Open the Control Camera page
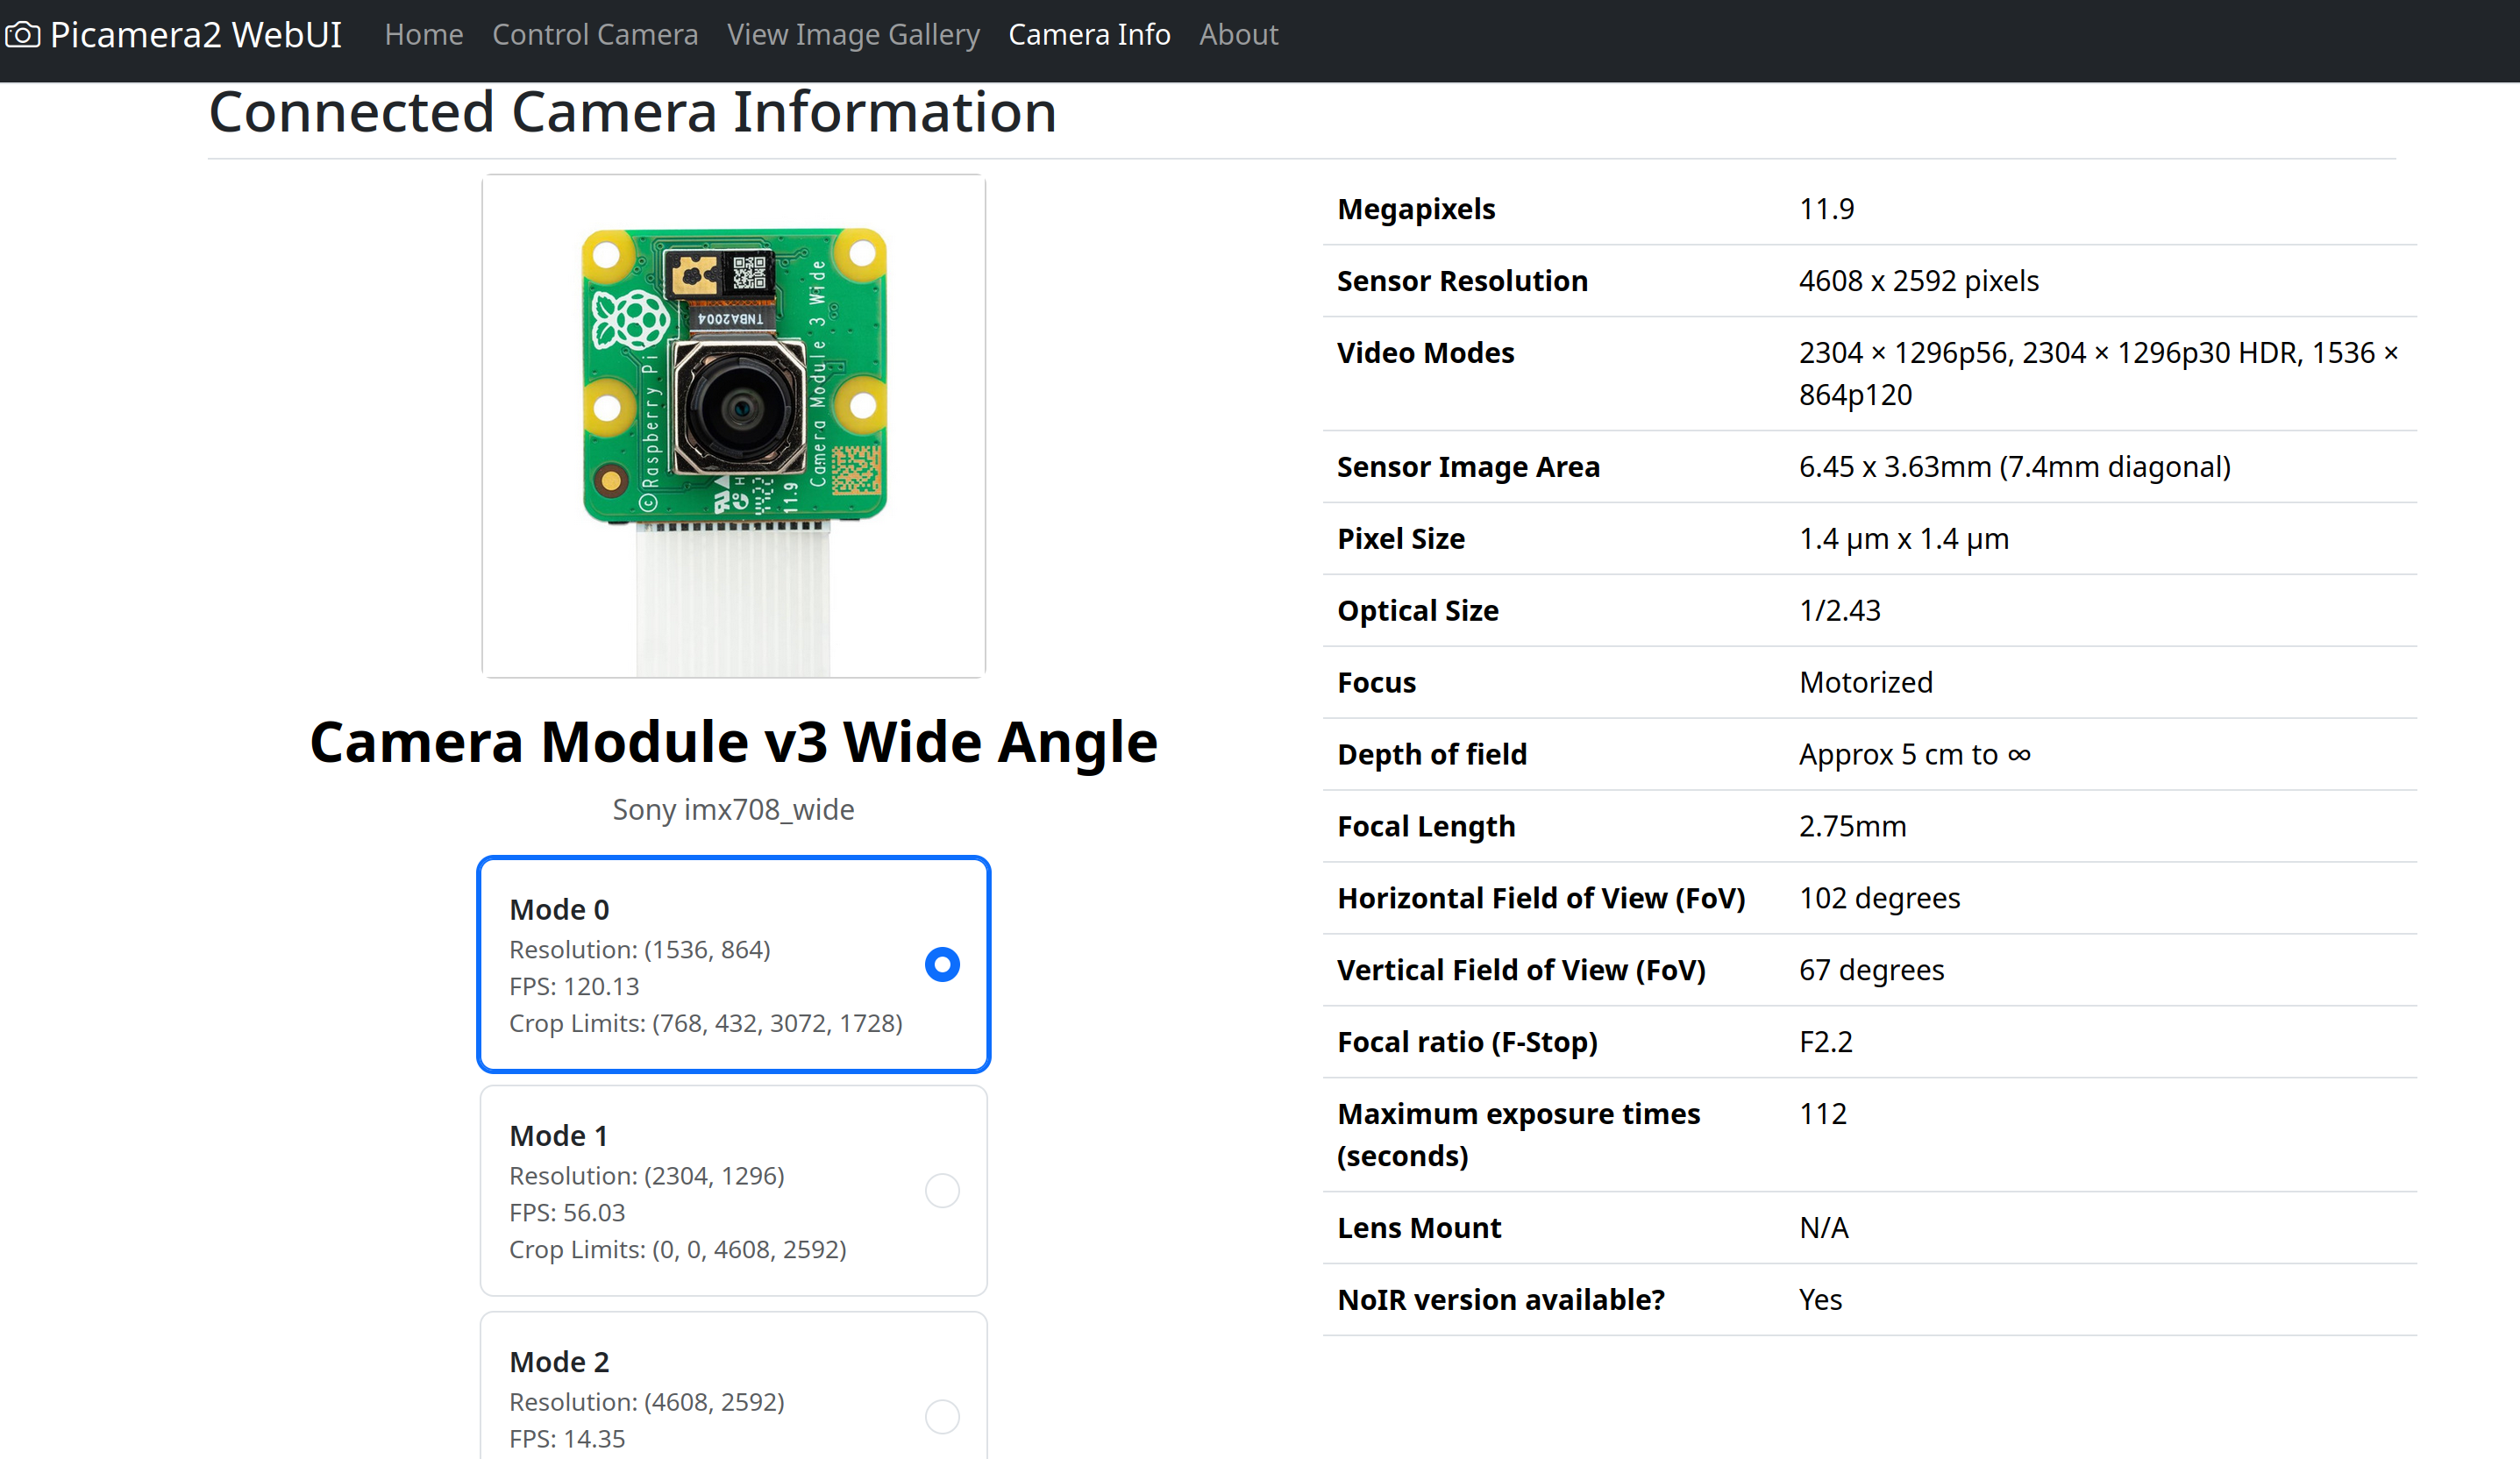The height and width of the screenshot is (1459, 2520). point(595,35)
